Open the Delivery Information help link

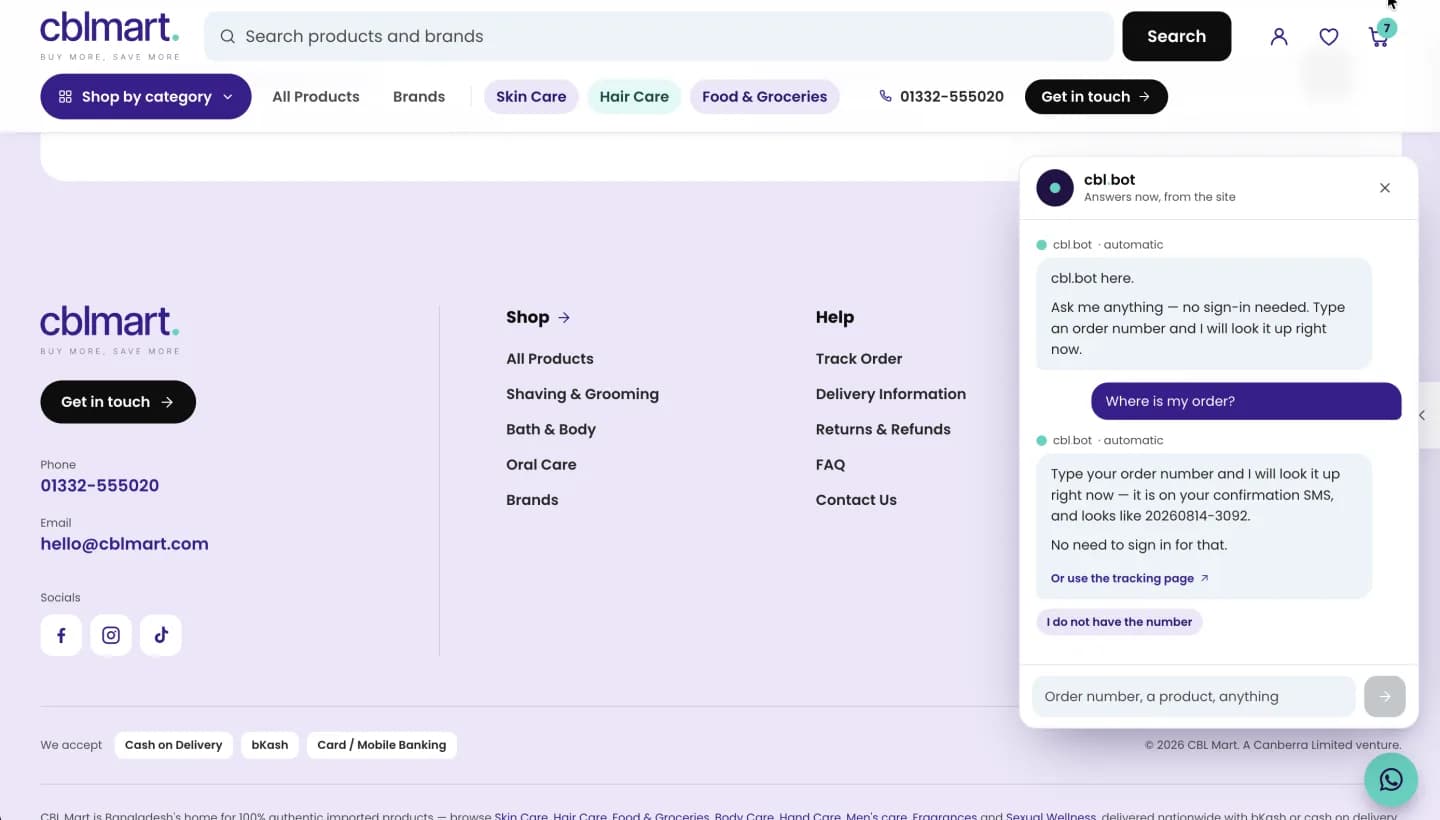click(891, 394)
